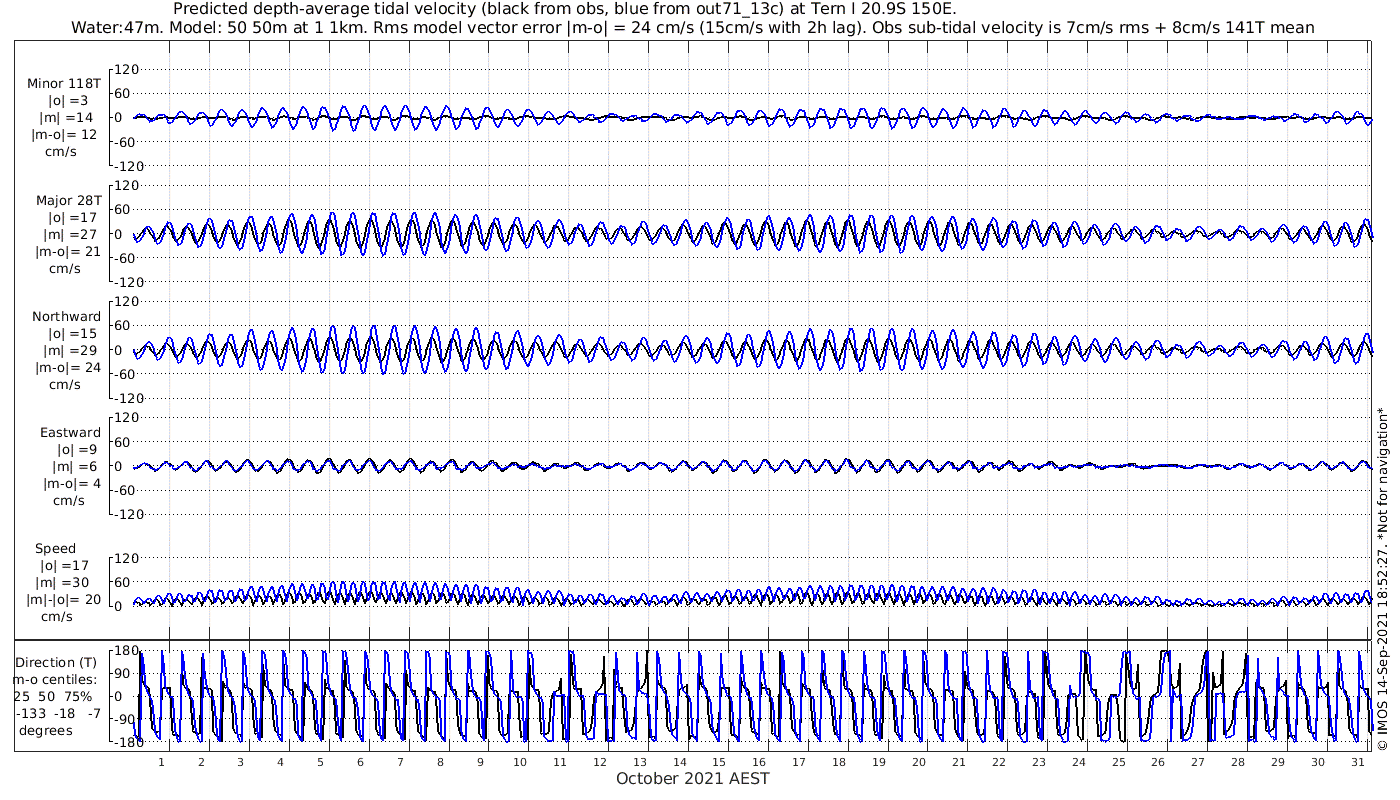The image size is (1400, 800).
Task: Click the '-60' tick on Northward panel axis
Action: (x=124, y=374)
